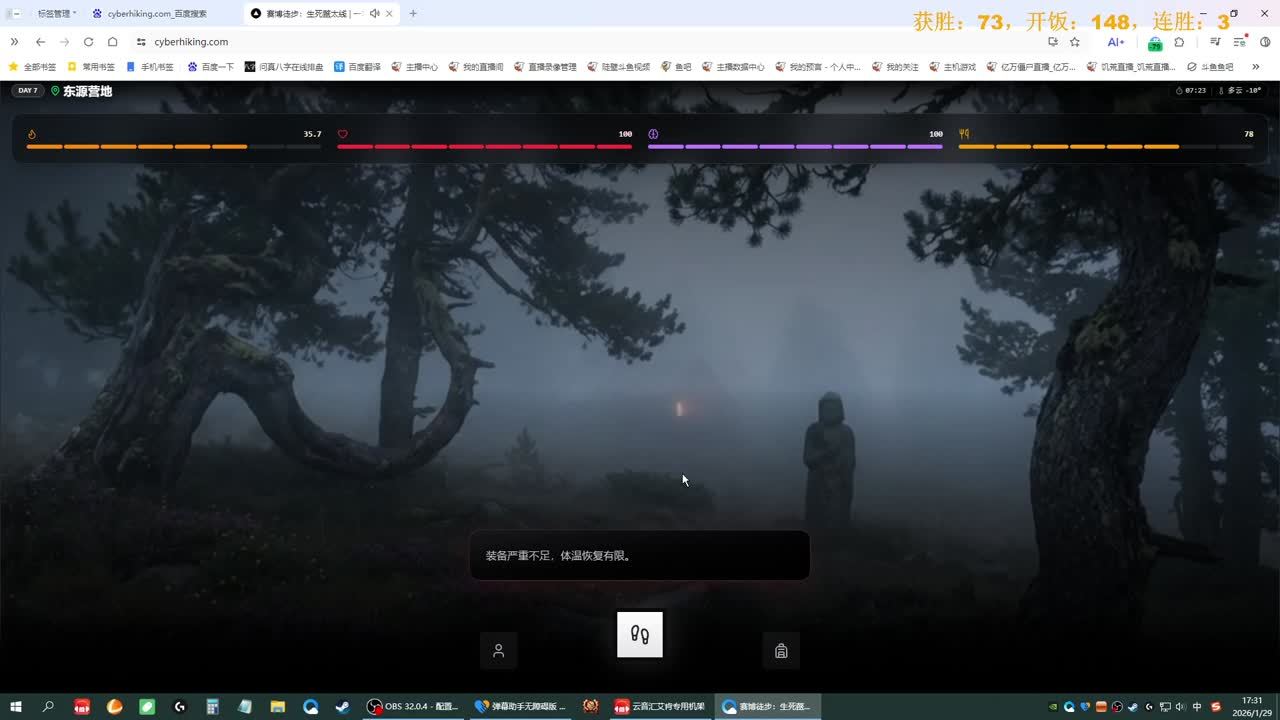The height and width of the screenshot is (720, 1280).
Task: Click the fork-and-knife hunger icon
Action: point(964,134)
